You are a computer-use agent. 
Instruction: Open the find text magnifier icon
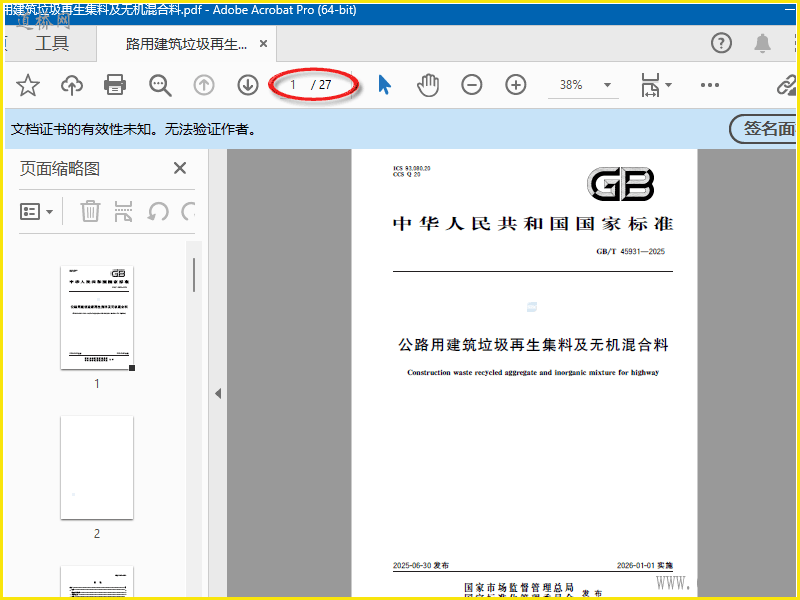click(x=160, y=85)
